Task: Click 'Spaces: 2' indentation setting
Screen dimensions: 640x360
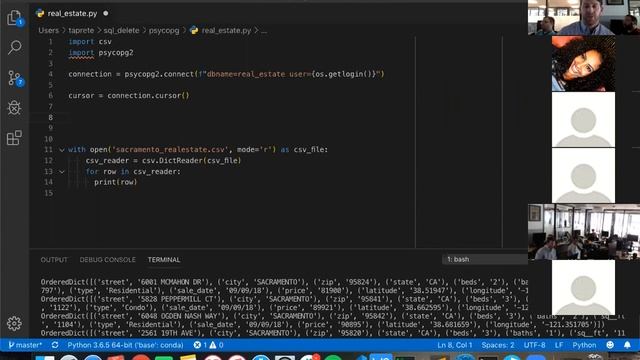Action: tap(498, 345)
